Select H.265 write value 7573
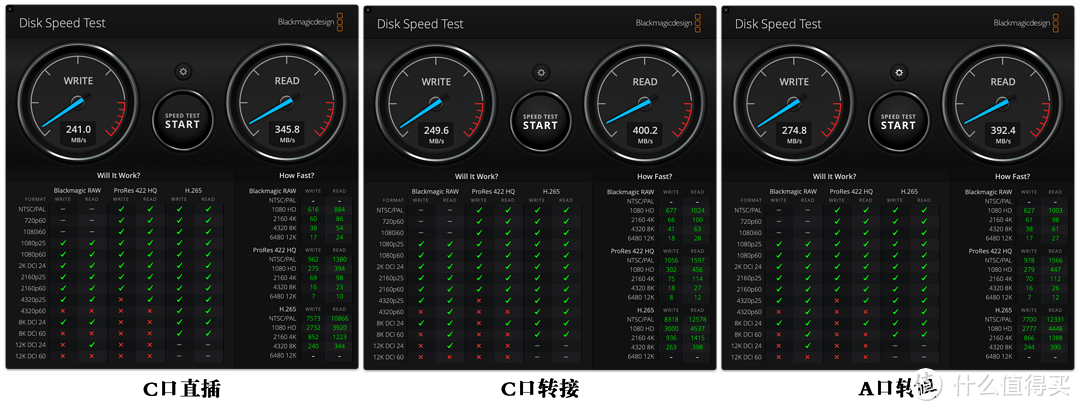The width and height of the screenshot is (1080, 411). pos(313,319)
